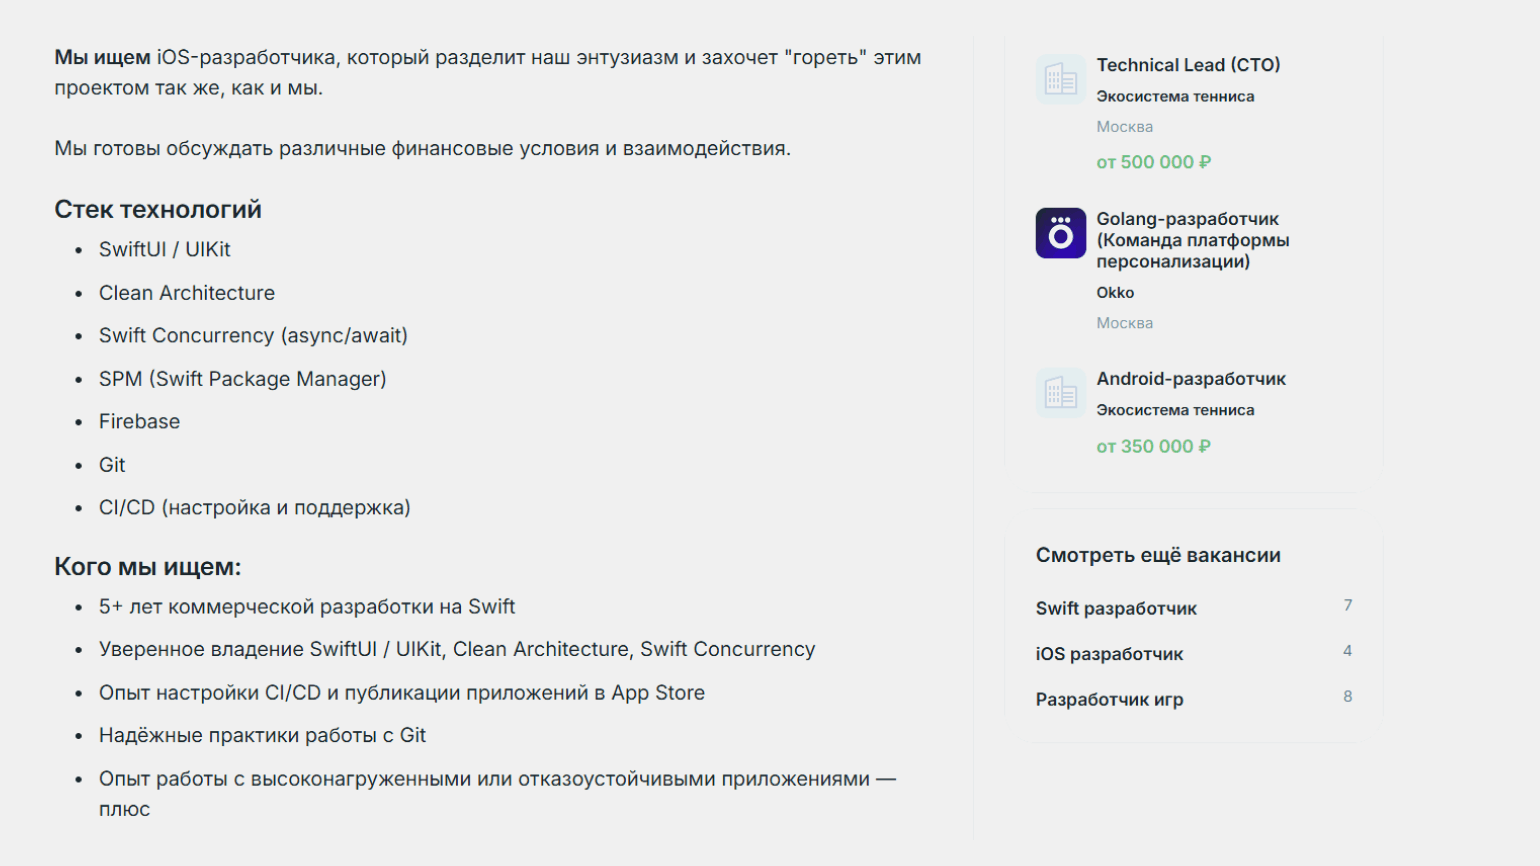Image resolution: width=1540 pixels, height=866 pixels.
Task: Click the Стек технологий heading
Action: pos(158,209)
